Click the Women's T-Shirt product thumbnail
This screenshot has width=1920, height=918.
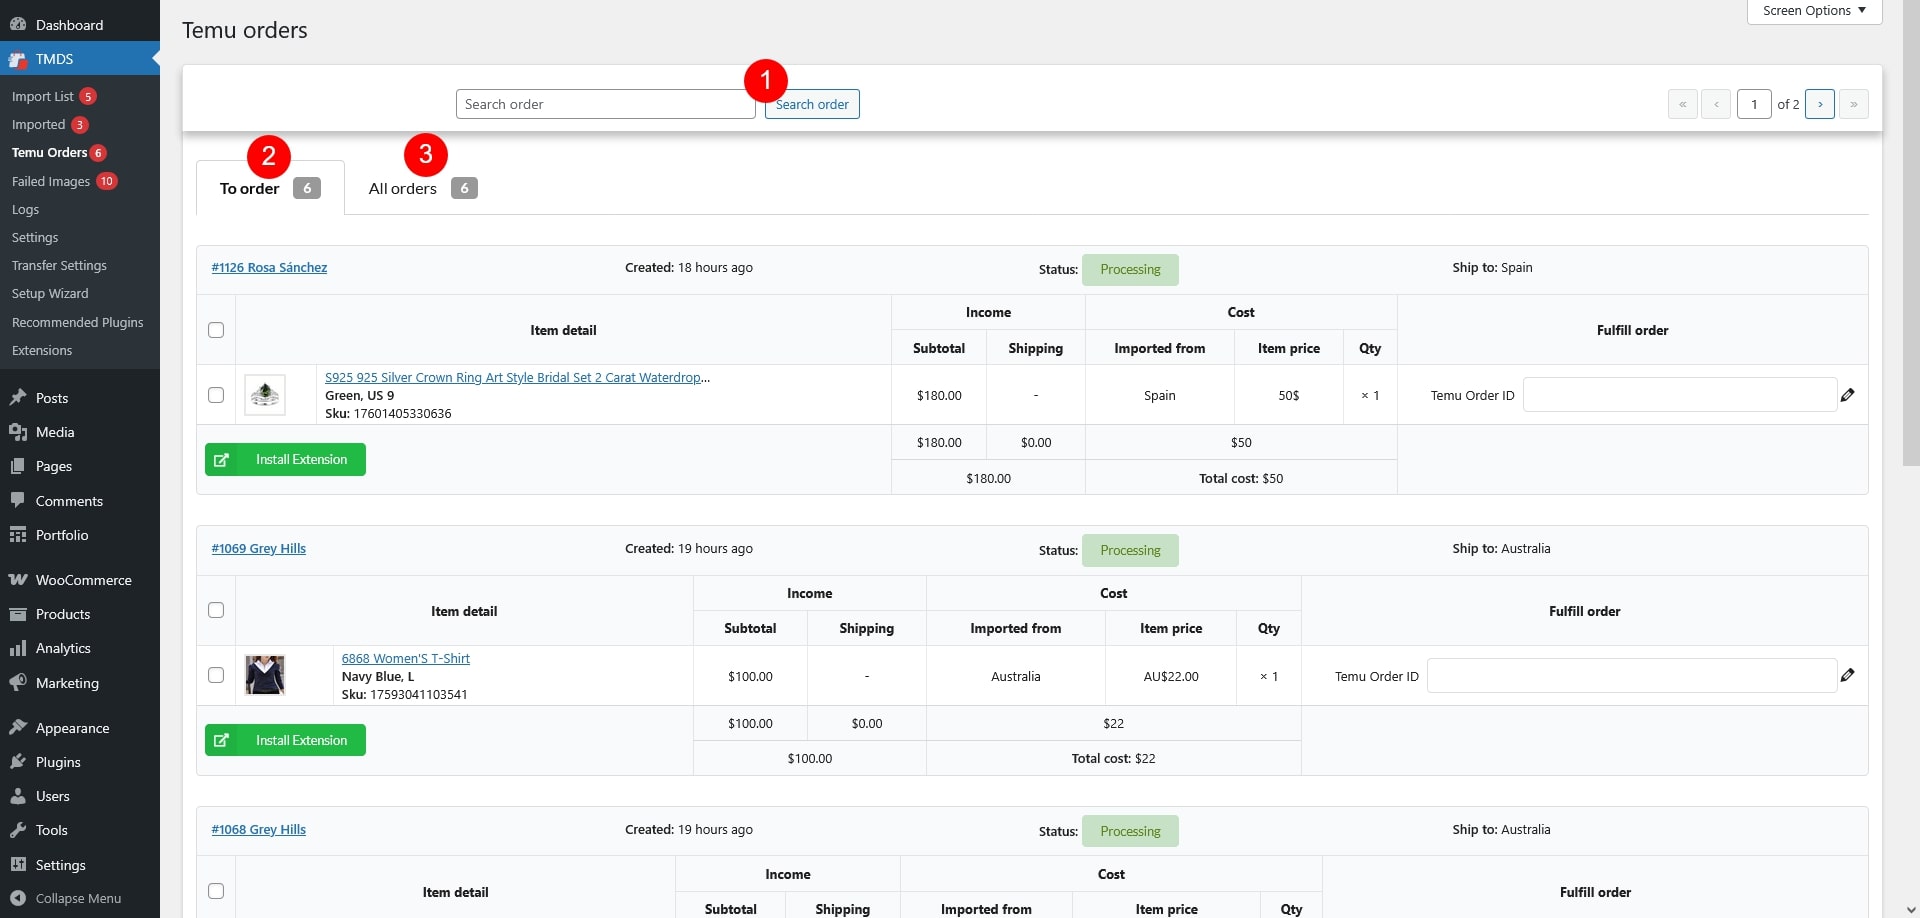265,675
